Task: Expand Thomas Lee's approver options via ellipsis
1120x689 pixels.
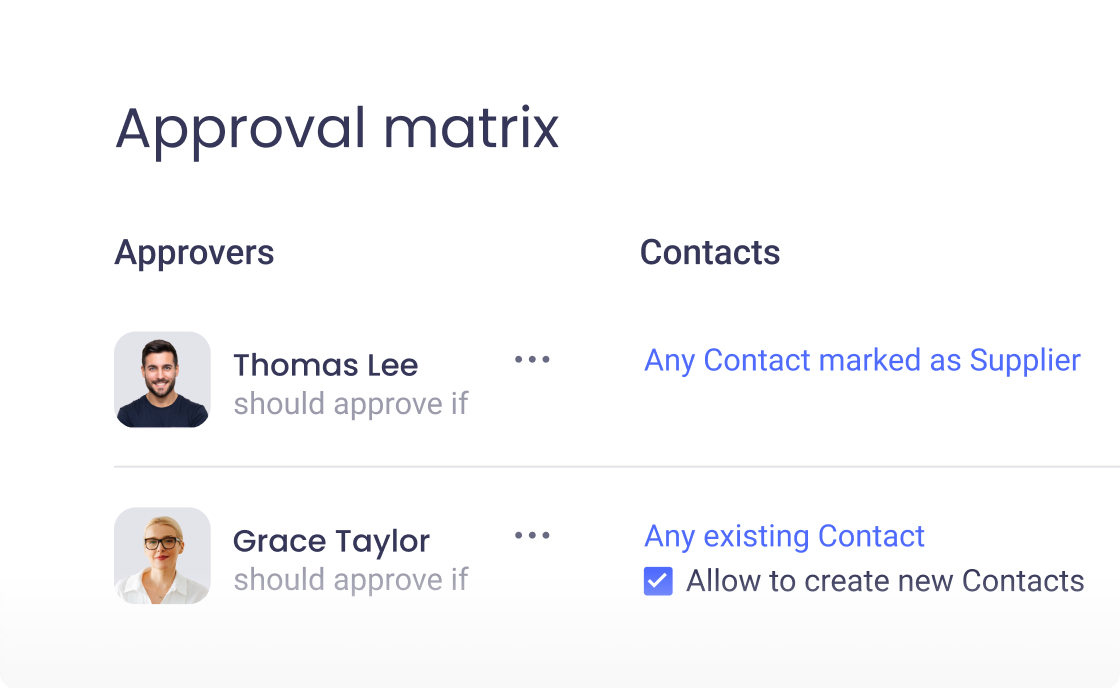Action: [531, 360]
